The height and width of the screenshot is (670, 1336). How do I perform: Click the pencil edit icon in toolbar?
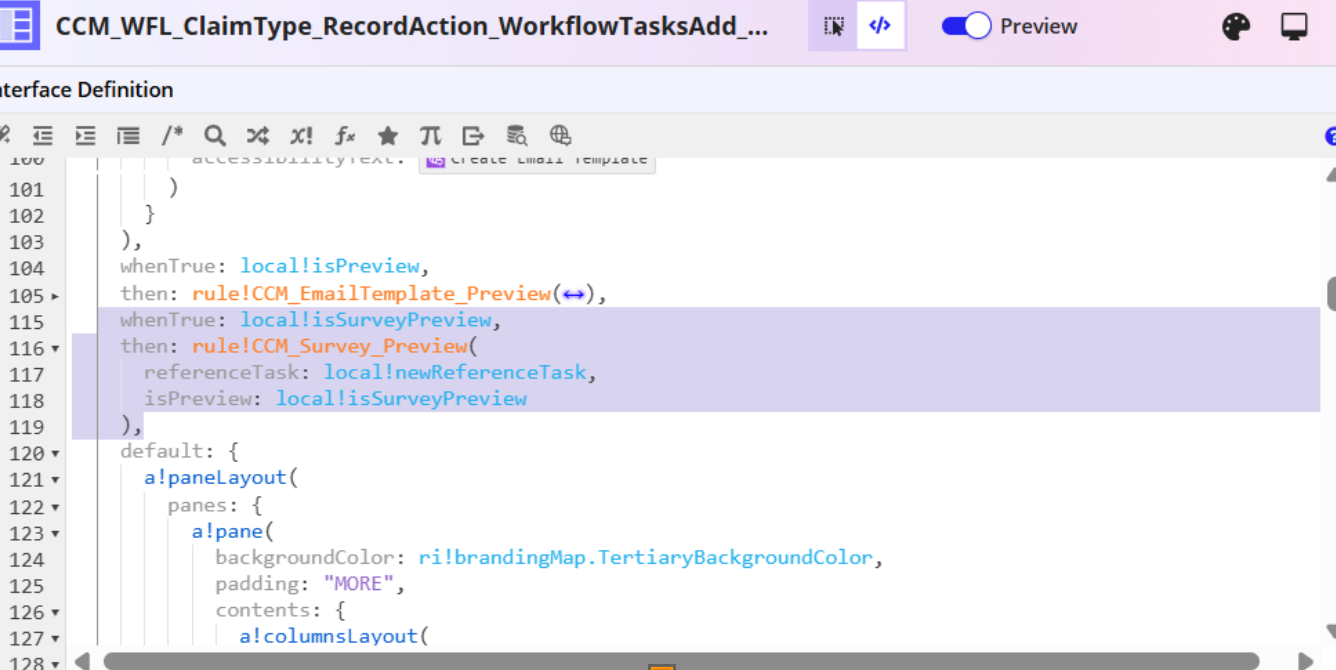3,135
